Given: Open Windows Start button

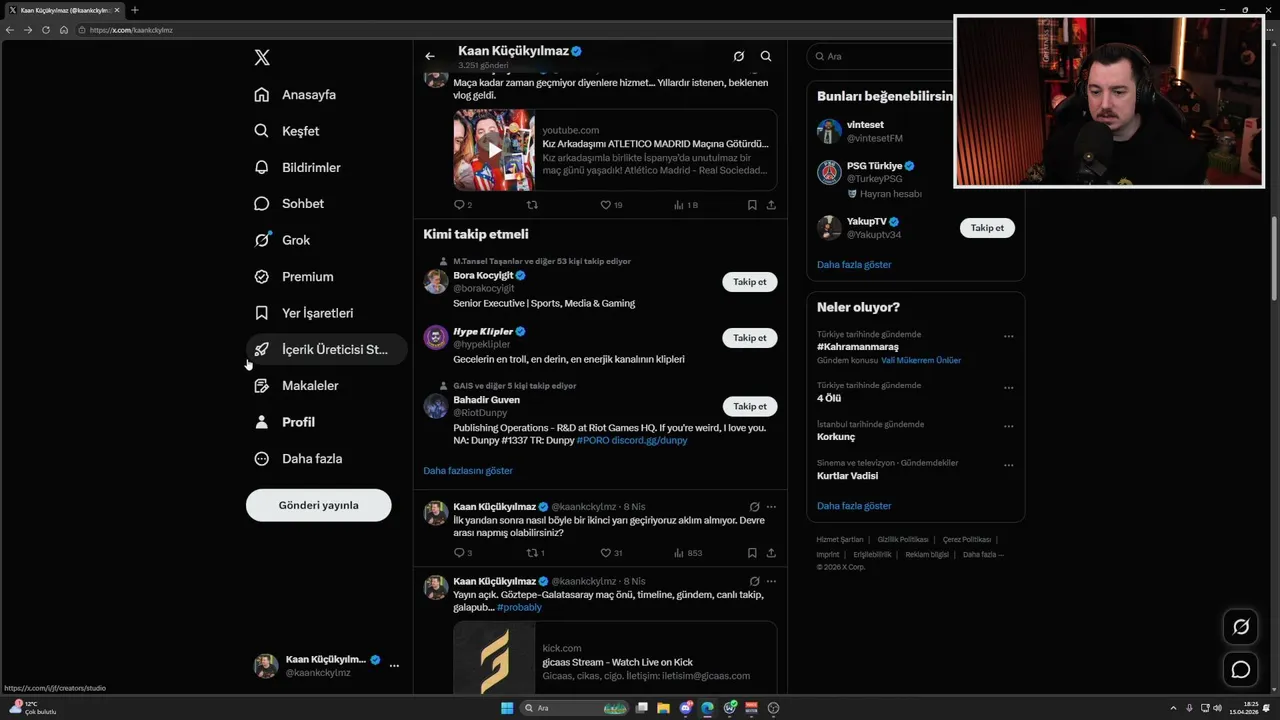Looking at the screenshot, I should [x=507, y=708].
